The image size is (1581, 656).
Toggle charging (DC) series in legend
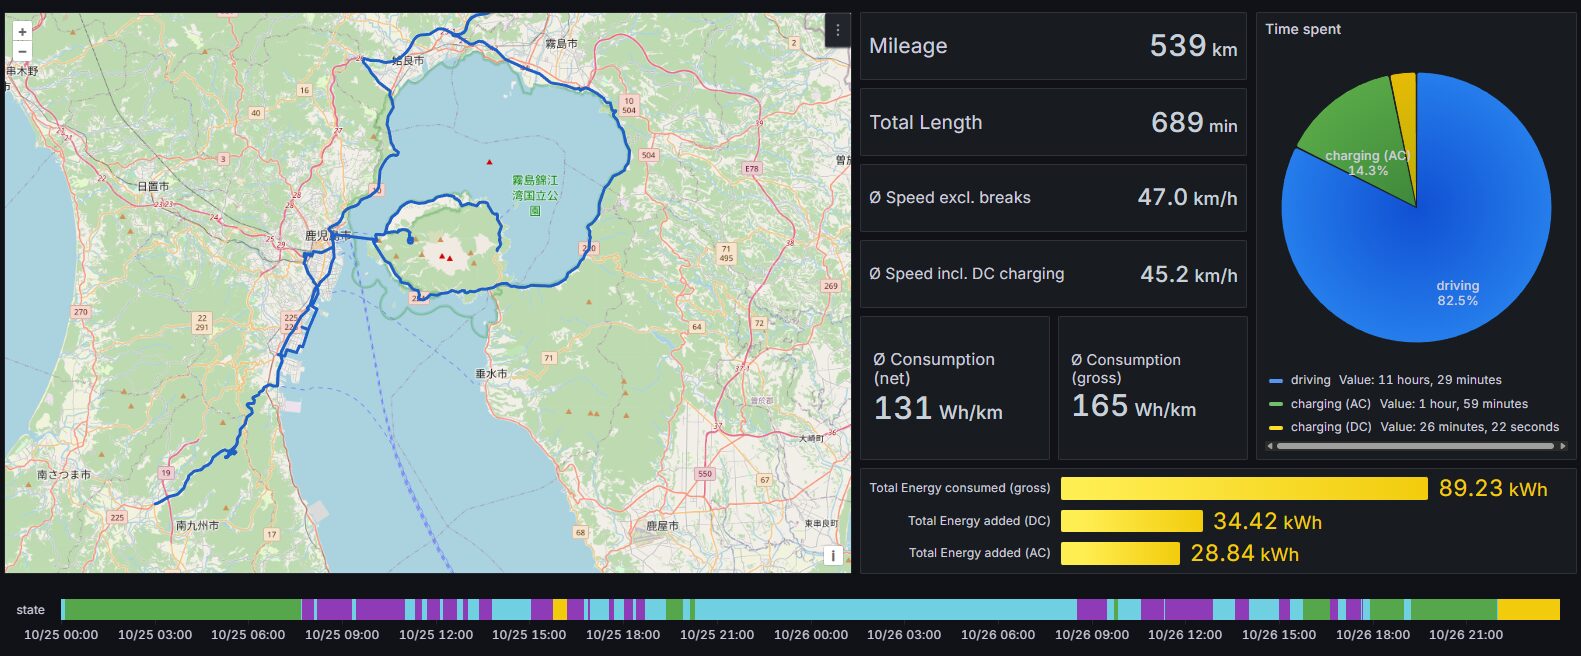1330,427
